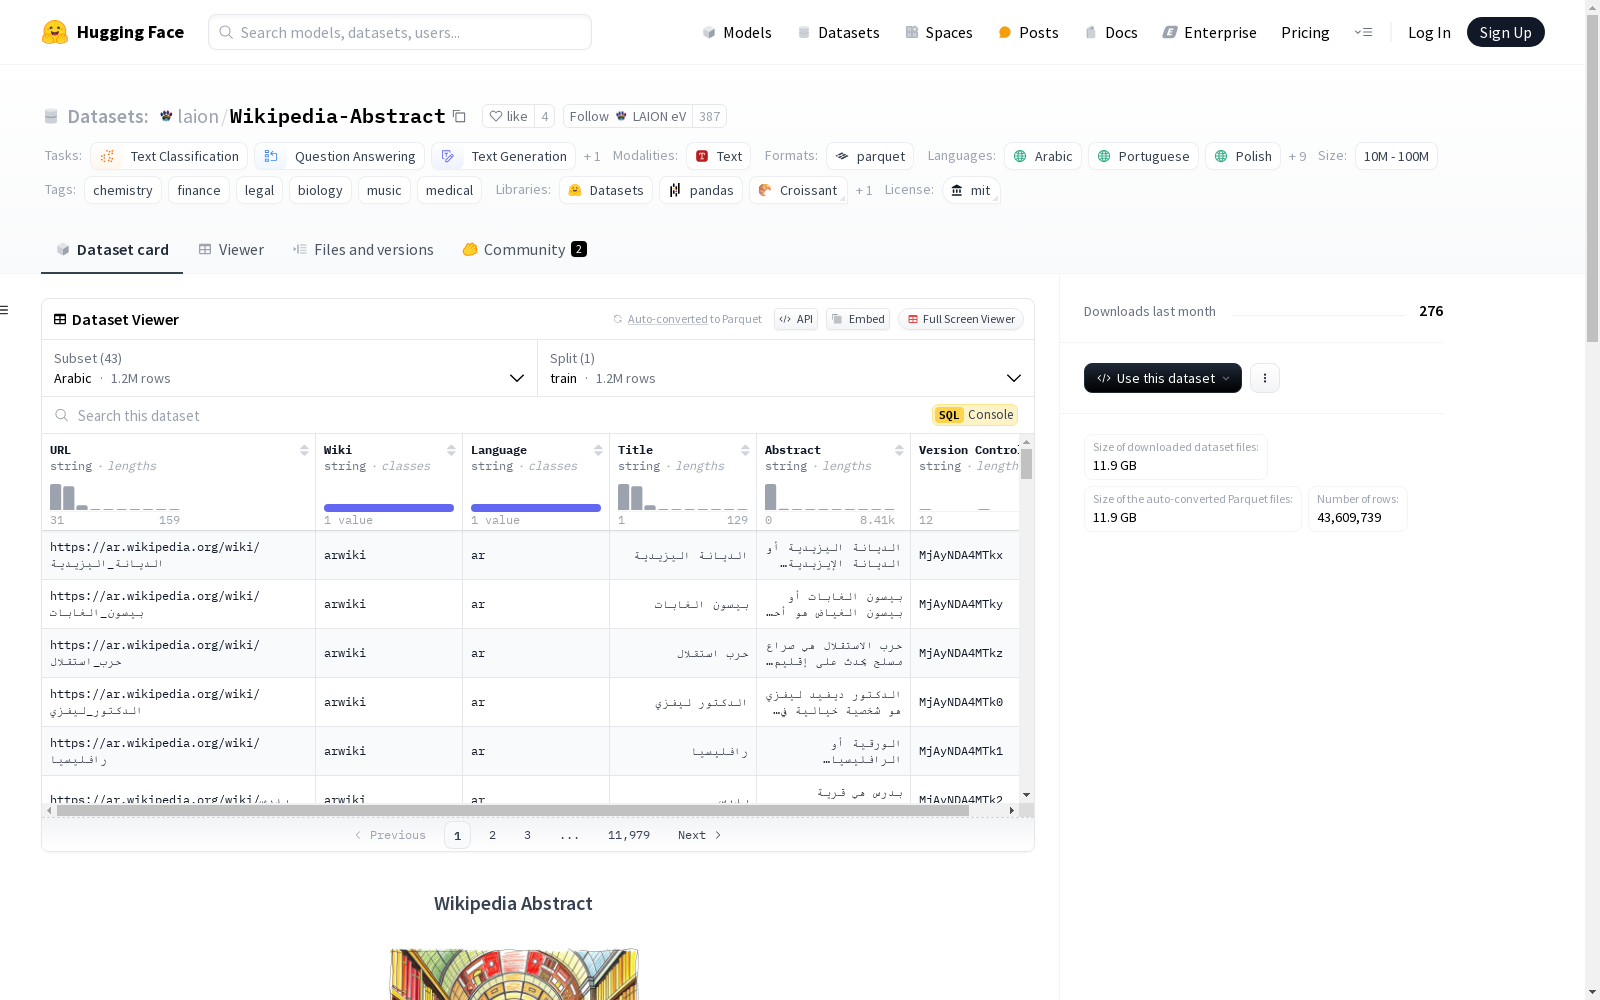Screen dimensions: 1600x1000
Task: Go to Spaces in the top navigation
Action: click(x=939, y=32)
